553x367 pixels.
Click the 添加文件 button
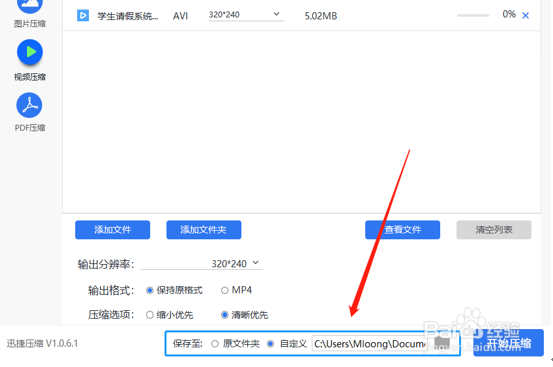(x=113, y=230)
